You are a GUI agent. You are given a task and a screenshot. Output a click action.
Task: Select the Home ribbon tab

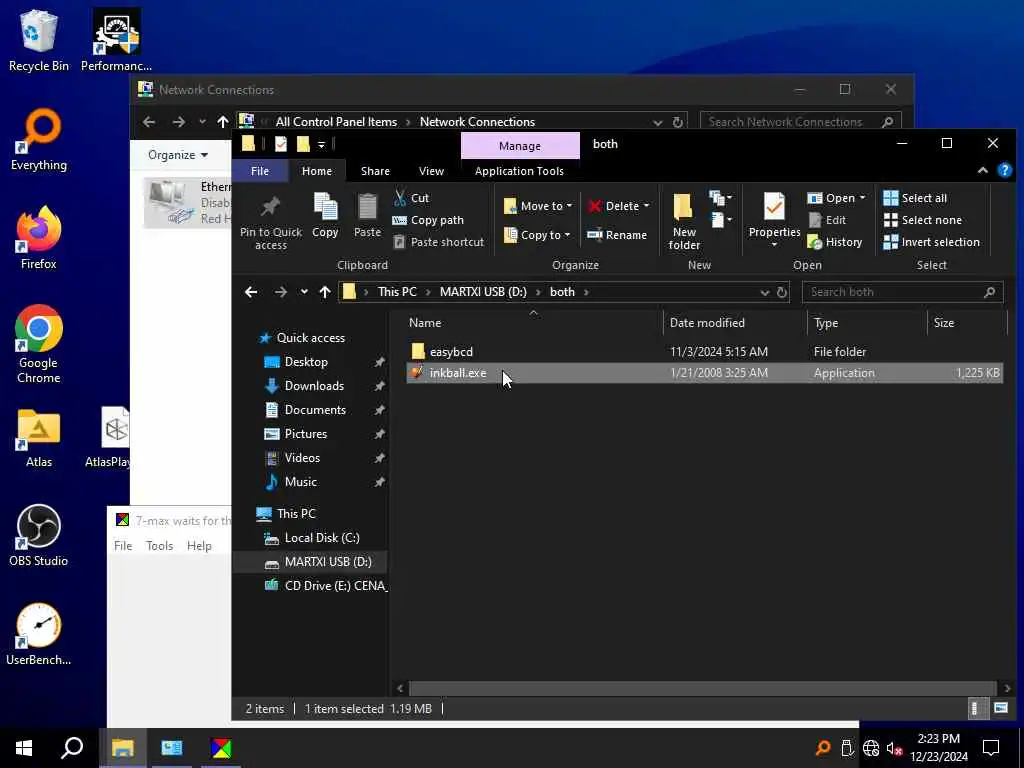(x=317, y=170)
